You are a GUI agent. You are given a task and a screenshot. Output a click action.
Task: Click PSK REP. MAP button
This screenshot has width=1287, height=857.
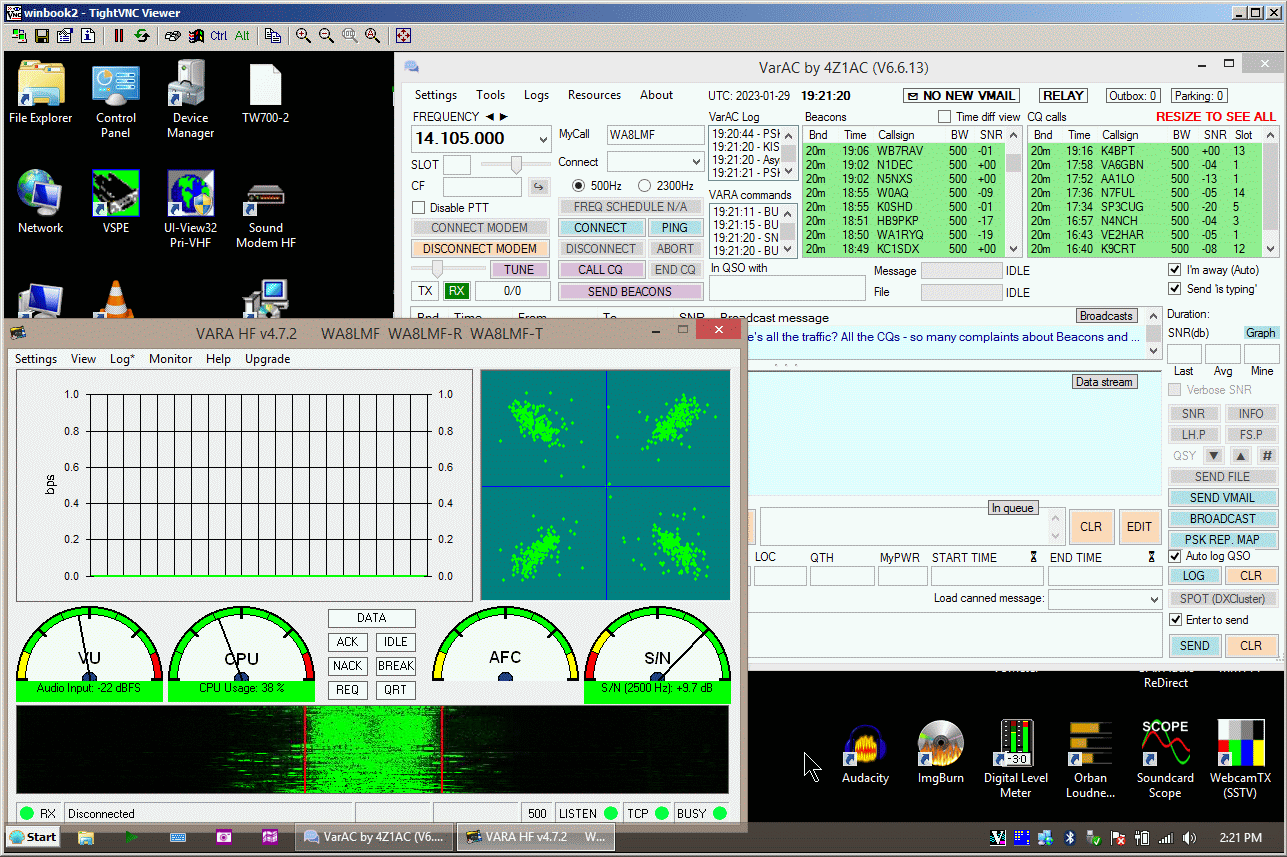click(x=1222, y=540)
